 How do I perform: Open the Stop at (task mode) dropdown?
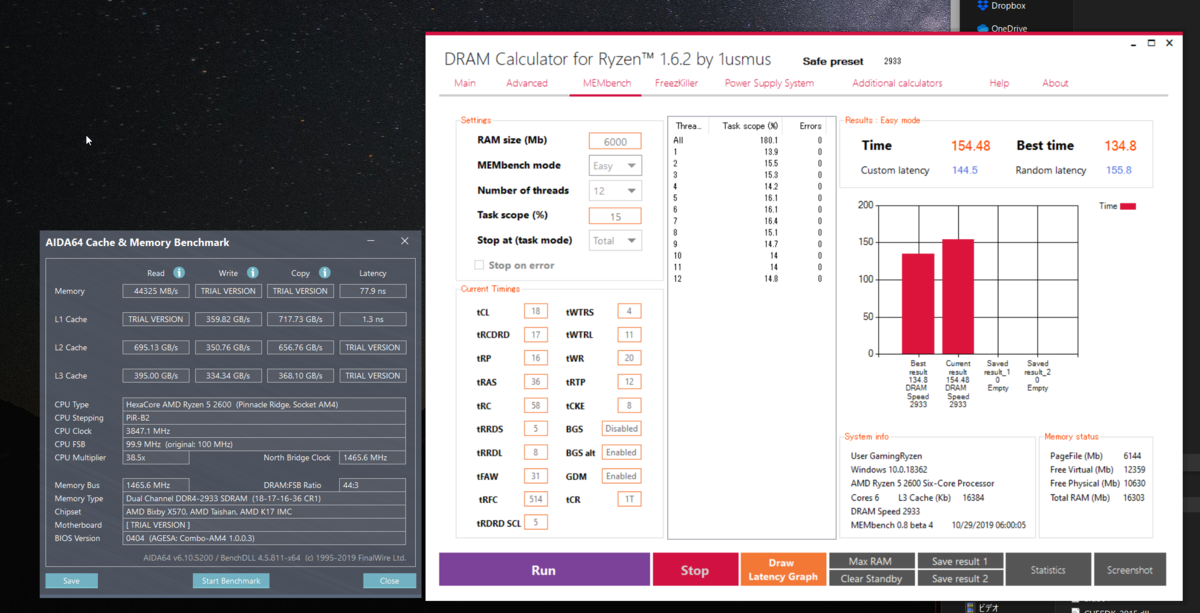click(615, 241)
